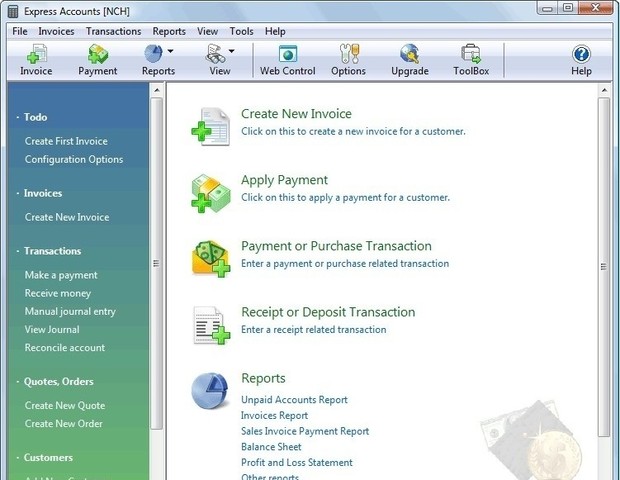Open the ToolBox toolbar icon
620x480 pixels.
tap(471, 54)
